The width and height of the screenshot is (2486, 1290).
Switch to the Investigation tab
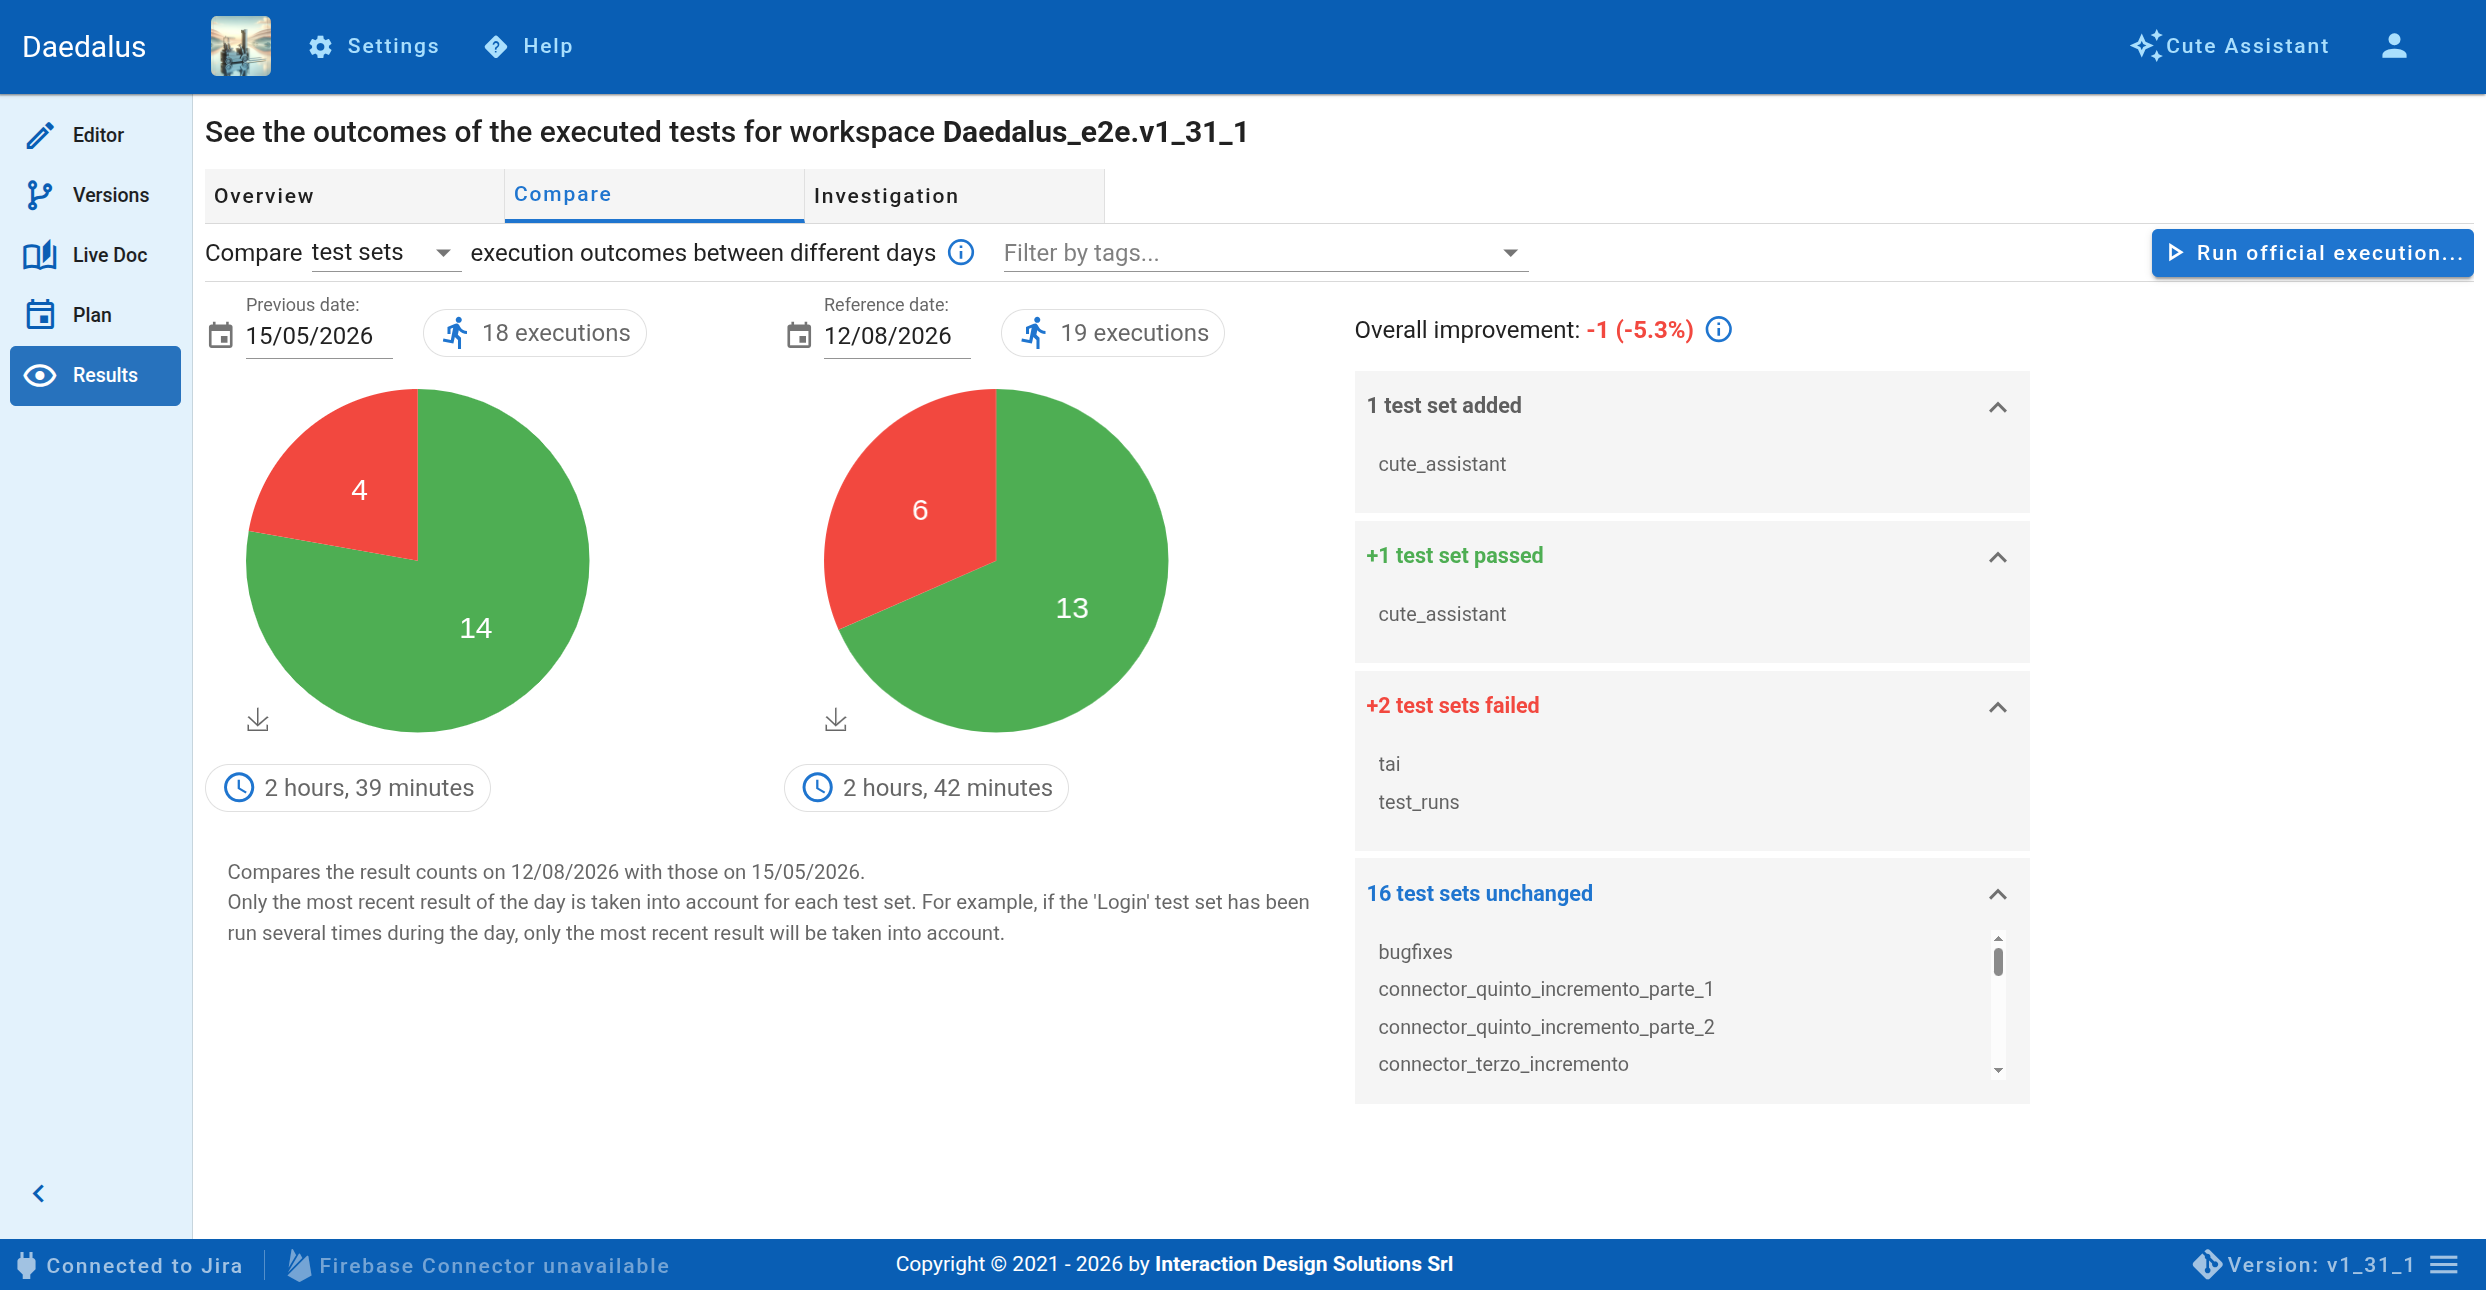click(954, 196)
